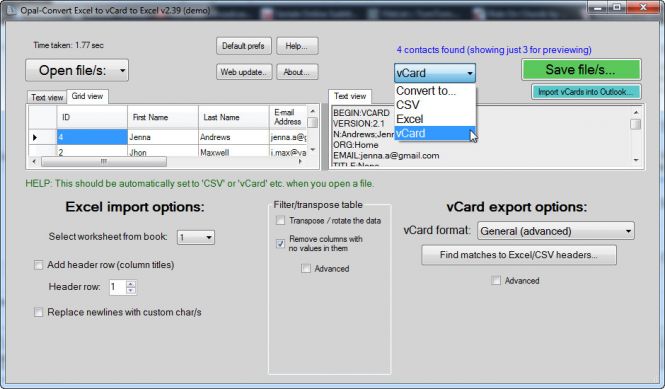Enable Add header row (column titles)

39,265
